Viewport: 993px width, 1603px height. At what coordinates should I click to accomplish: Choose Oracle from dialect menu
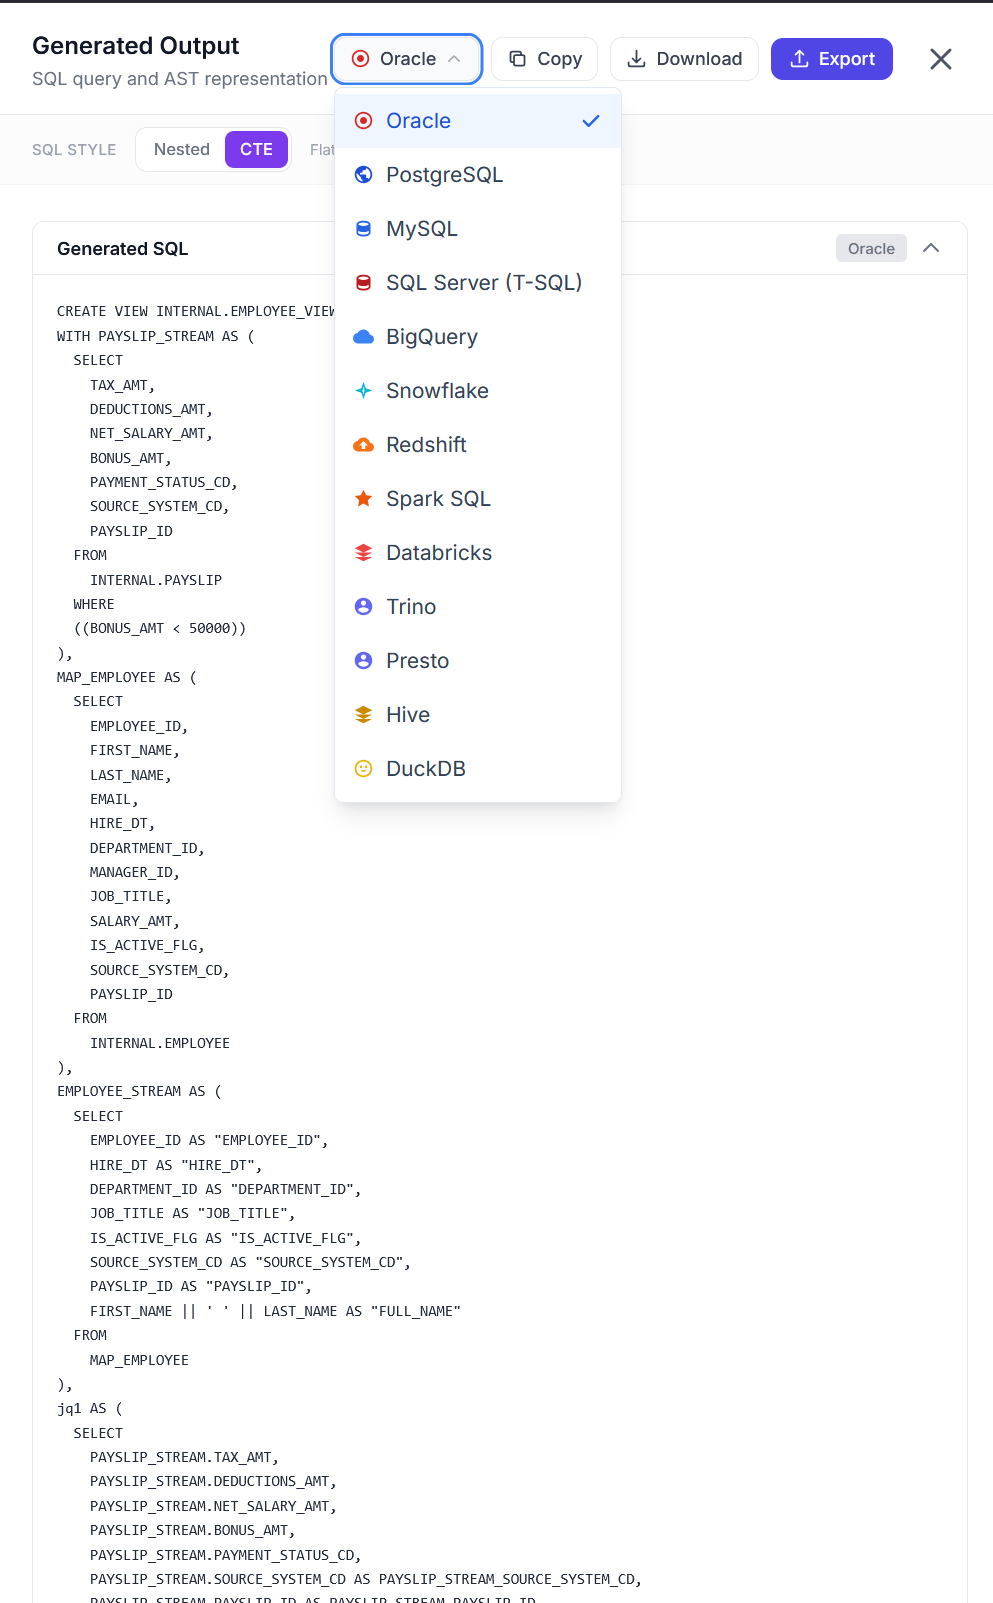(x=478, y=121)
